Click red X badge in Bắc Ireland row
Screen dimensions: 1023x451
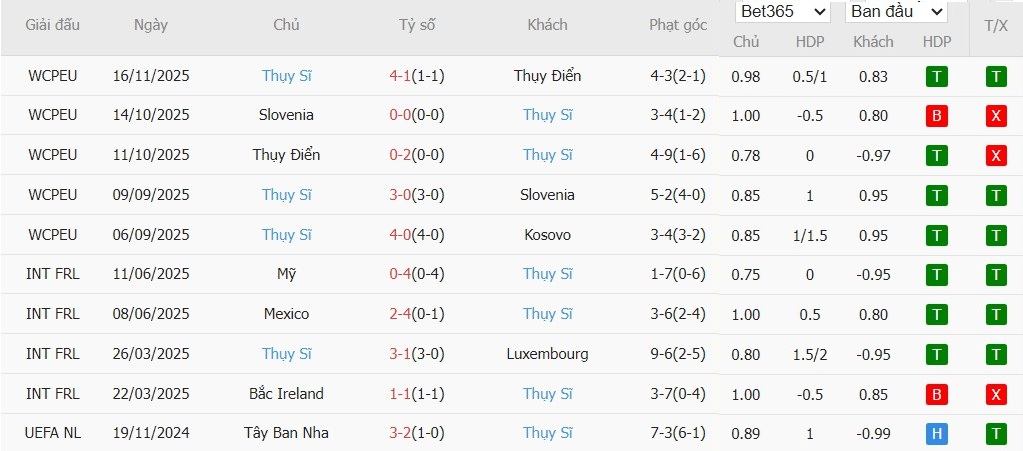pos(996,394)
